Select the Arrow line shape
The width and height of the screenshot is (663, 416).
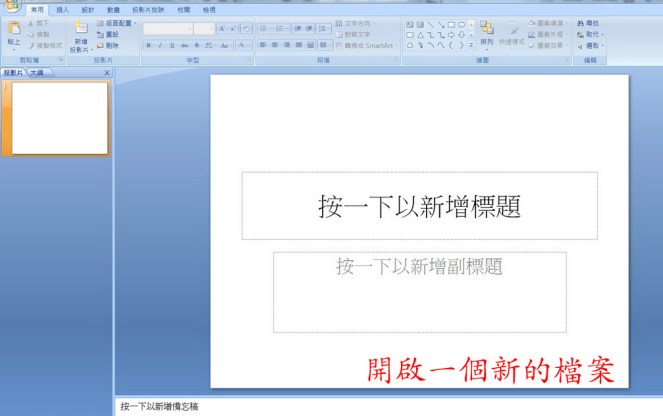pos(441,25)
